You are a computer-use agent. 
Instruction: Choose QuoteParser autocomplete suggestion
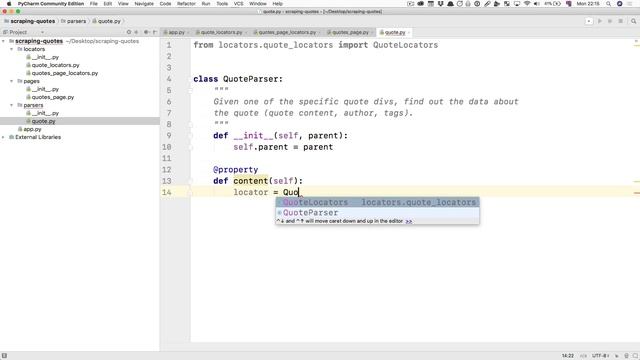(377, 213)
